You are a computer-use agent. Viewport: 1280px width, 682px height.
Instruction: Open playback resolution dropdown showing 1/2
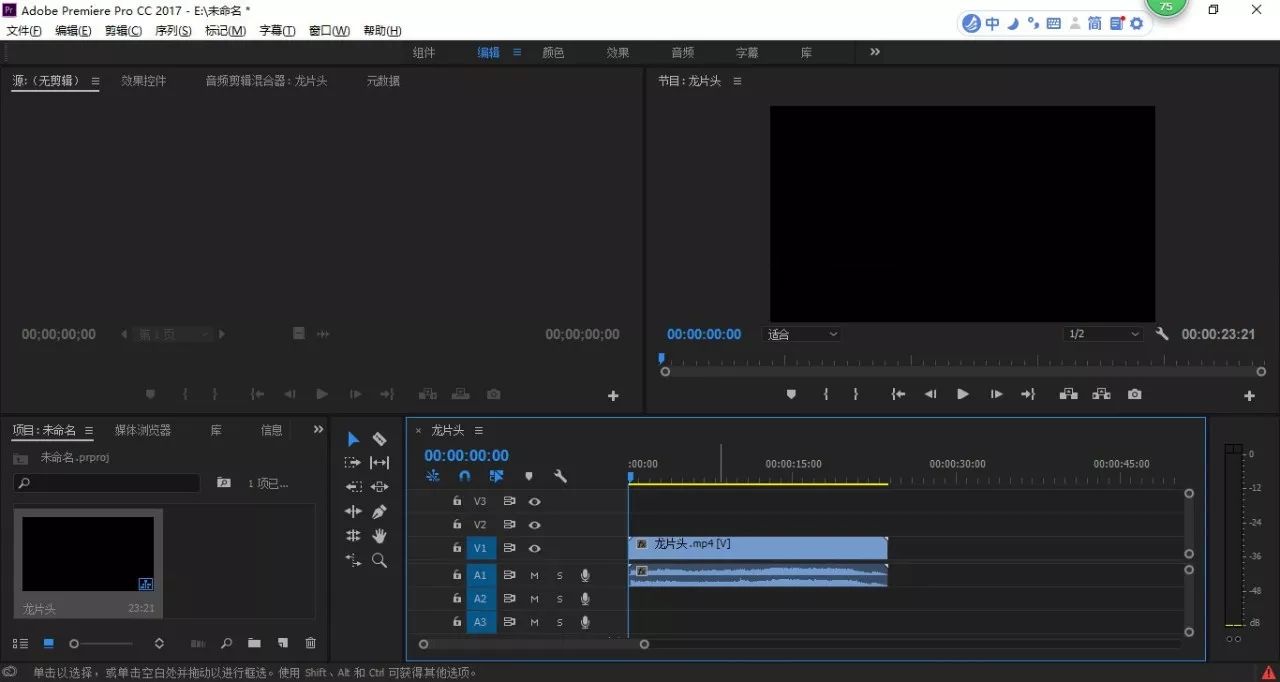click(1104, 334)
